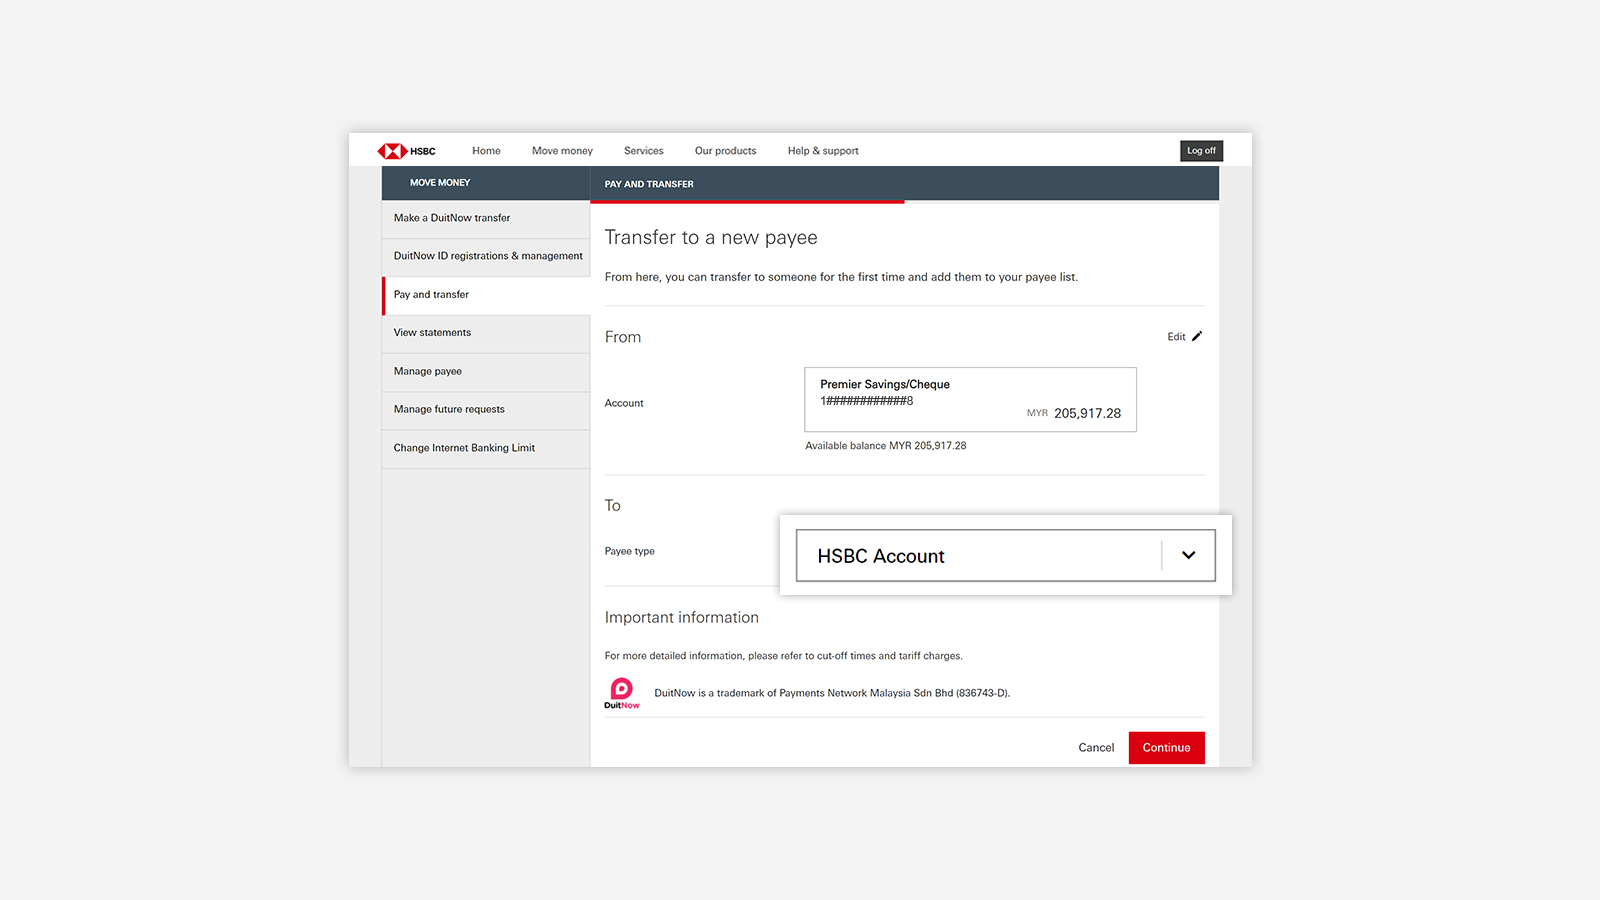Open the Help & support menu

[823, 151]
